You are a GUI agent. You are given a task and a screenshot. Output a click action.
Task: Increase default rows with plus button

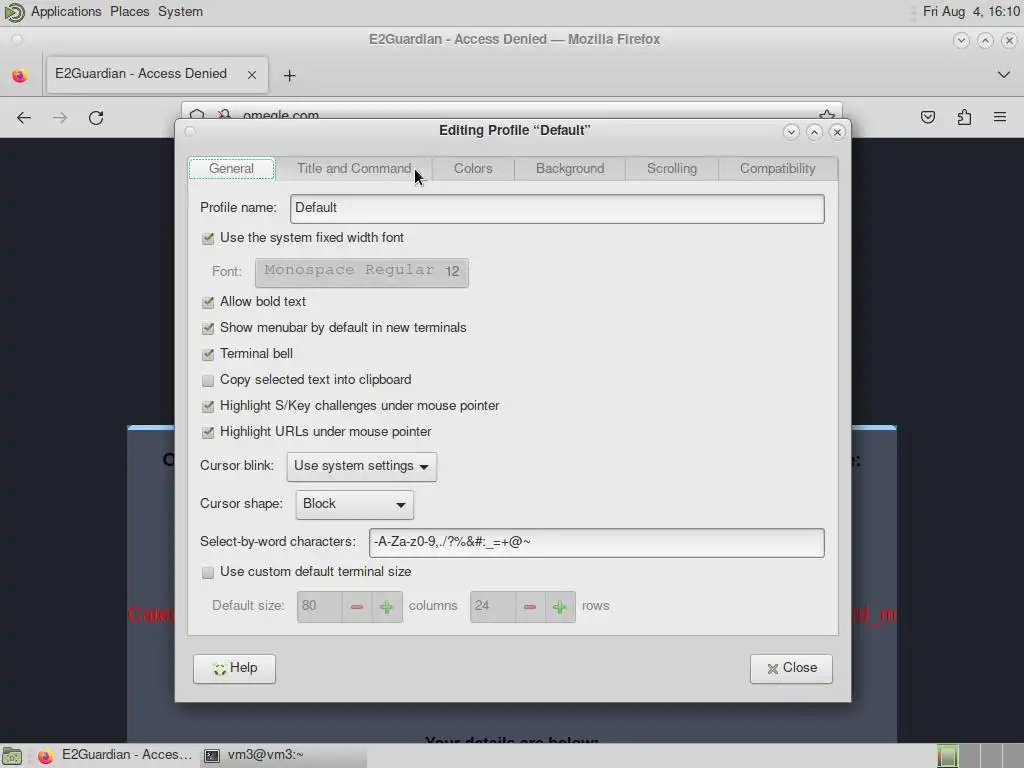click(560, 607)
